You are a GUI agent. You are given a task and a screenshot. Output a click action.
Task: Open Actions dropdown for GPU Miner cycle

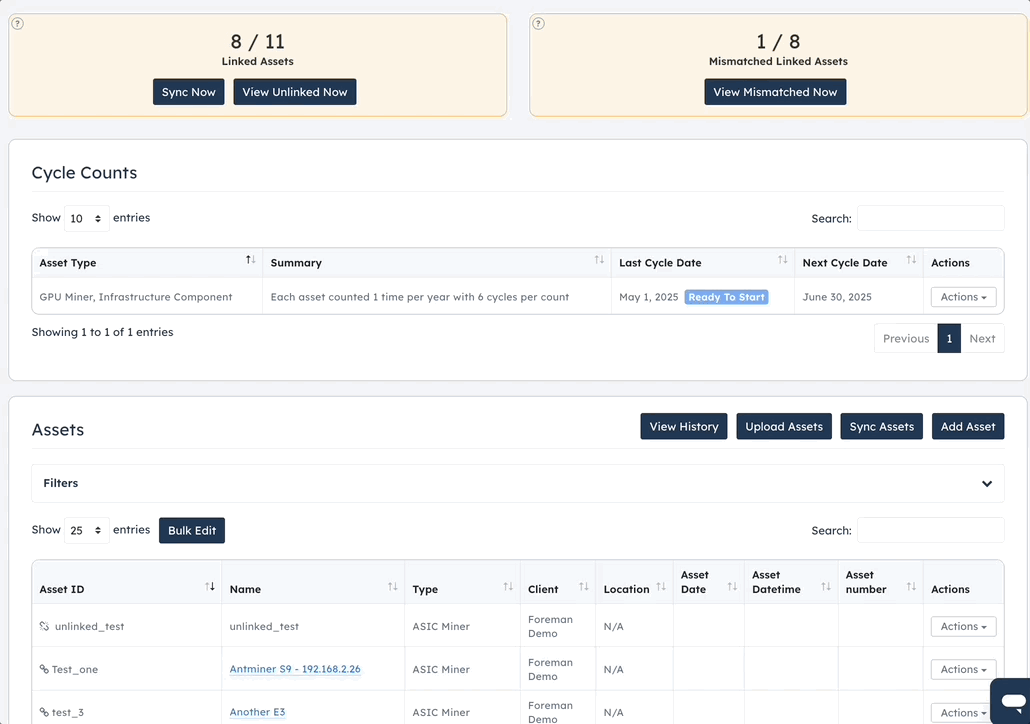(x=963, y=297)
